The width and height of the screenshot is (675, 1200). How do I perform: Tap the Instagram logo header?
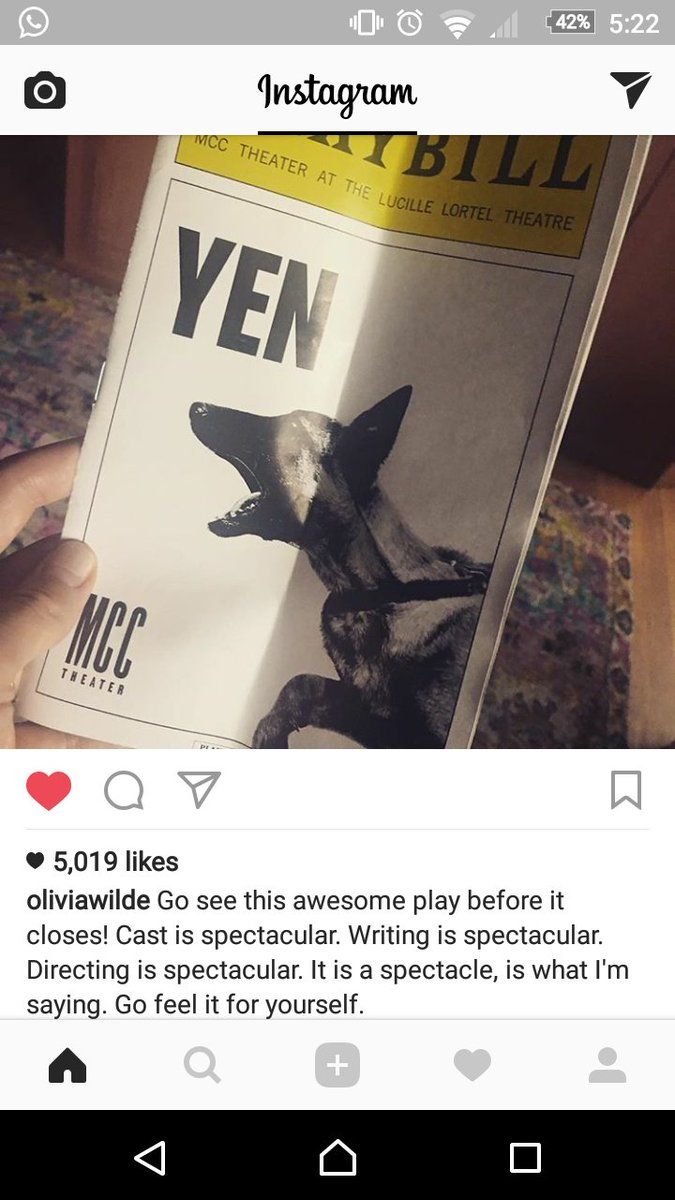coord(337,93)
